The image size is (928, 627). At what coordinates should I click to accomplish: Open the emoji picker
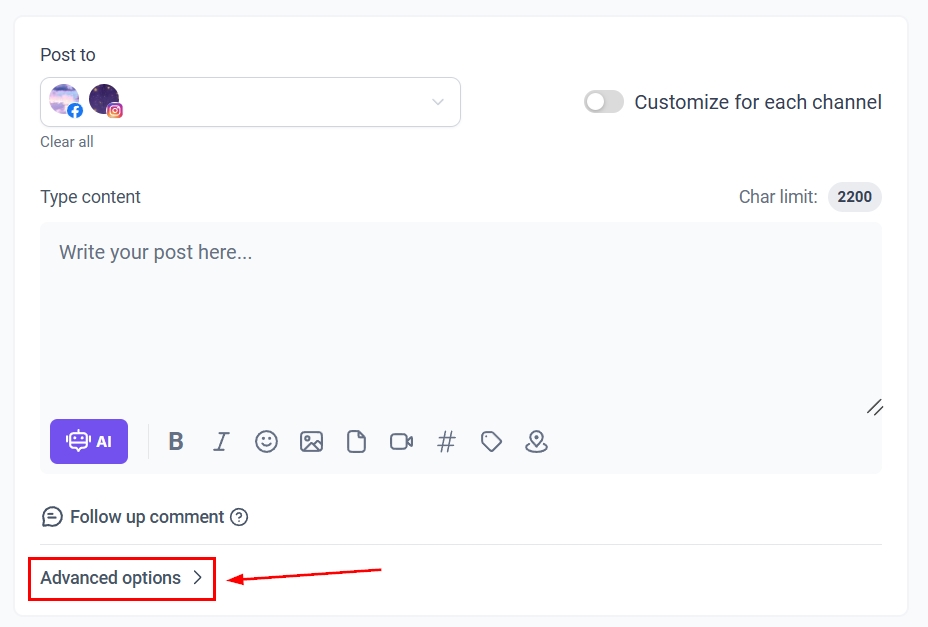point(266,441)
